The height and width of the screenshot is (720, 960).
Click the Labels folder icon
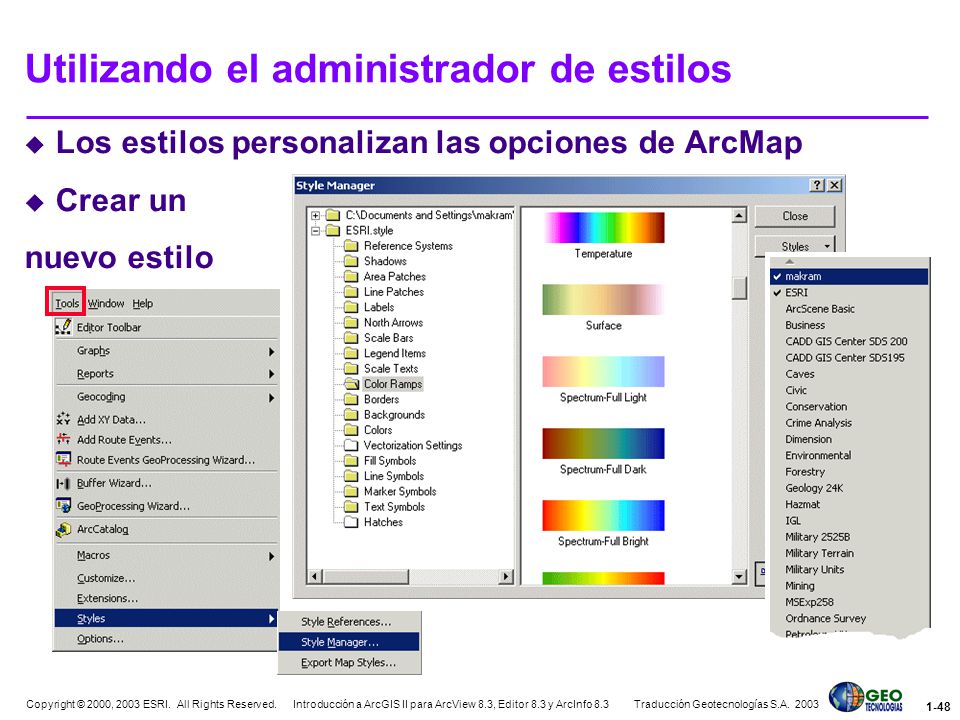coord(351,307)
